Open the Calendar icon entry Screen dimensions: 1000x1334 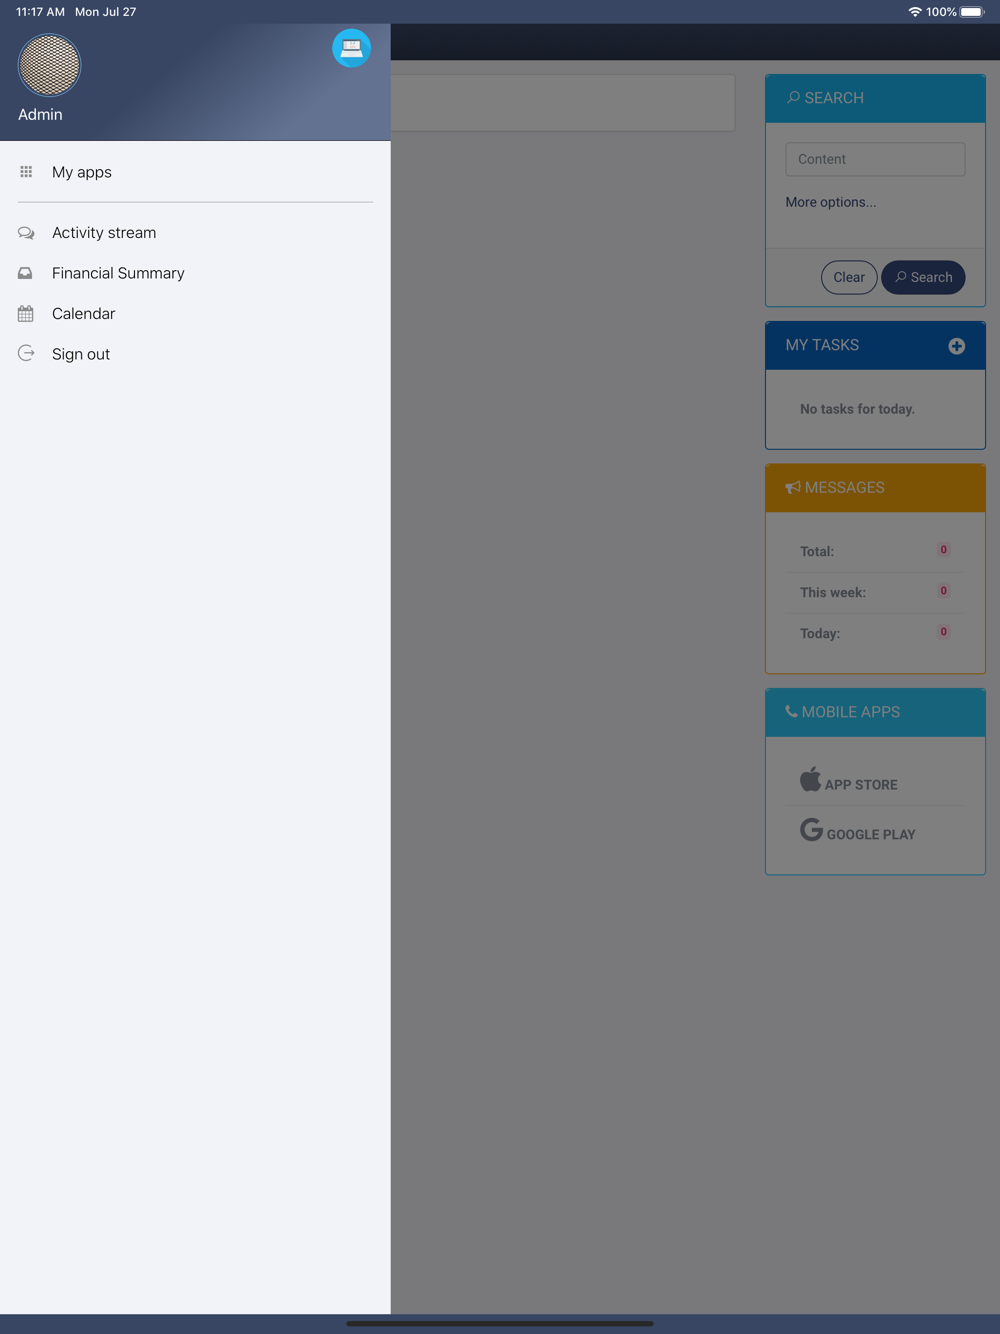point(26,314)
